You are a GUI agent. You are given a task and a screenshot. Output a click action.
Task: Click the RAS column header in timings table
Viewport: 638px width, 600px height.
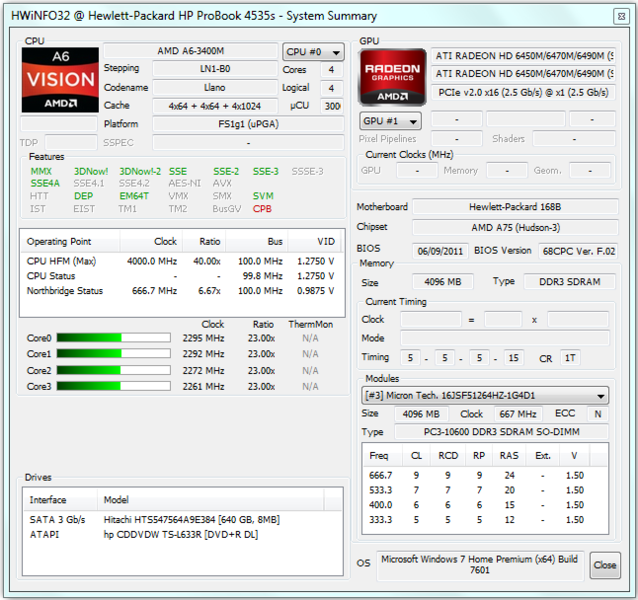point(509,455)
